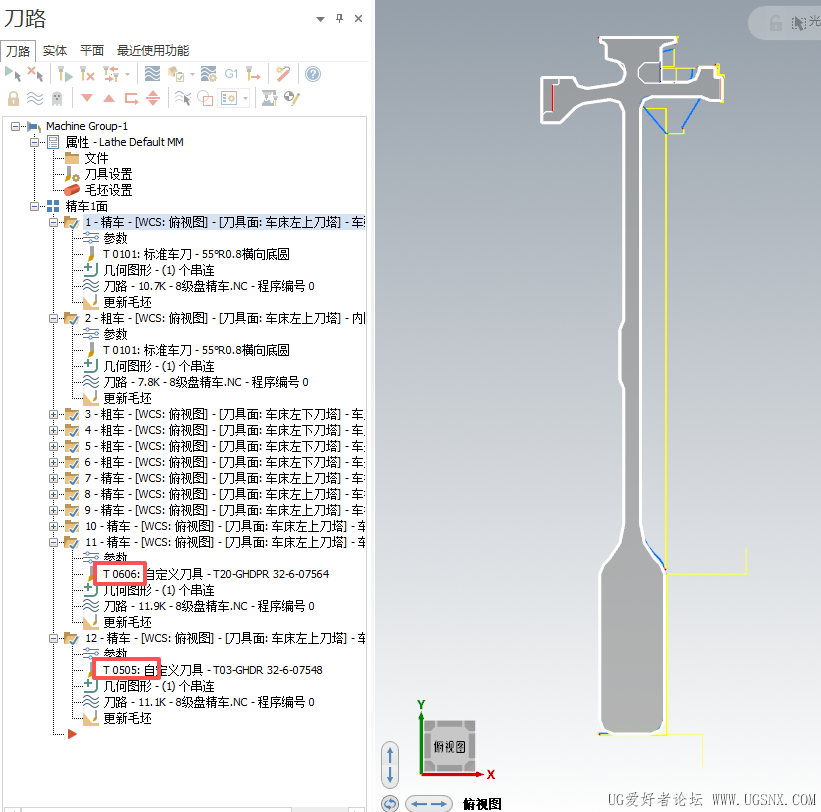Switch to 实体 tab
Viewport: 821px width, 812px height.
[55, 50]
